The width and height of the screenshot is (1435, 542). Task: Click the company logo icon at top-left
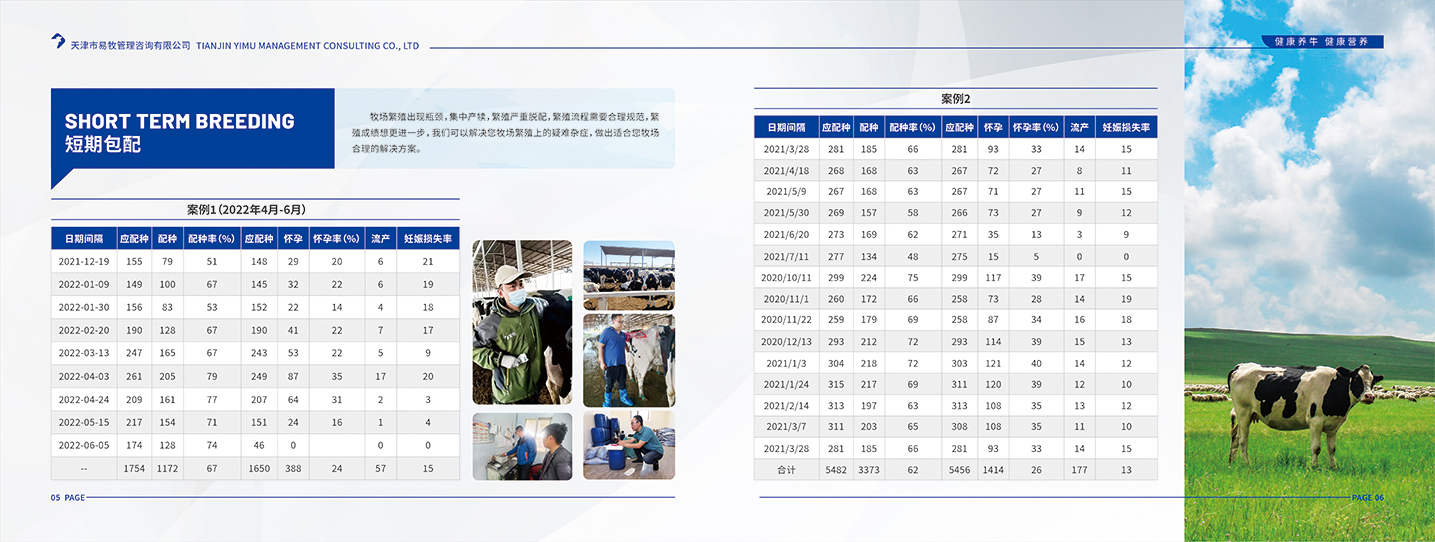(x=58, y=40)
